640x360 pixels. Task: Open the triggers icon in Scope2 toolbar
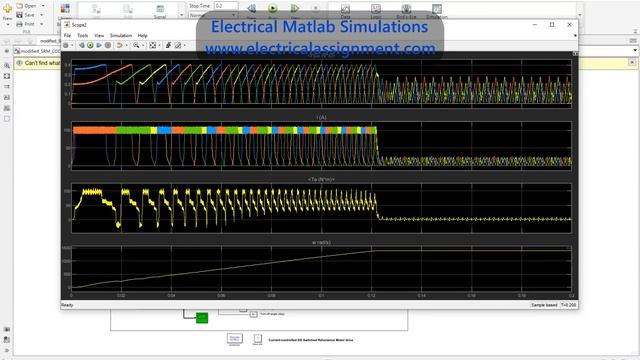click(x=168, y=45)
